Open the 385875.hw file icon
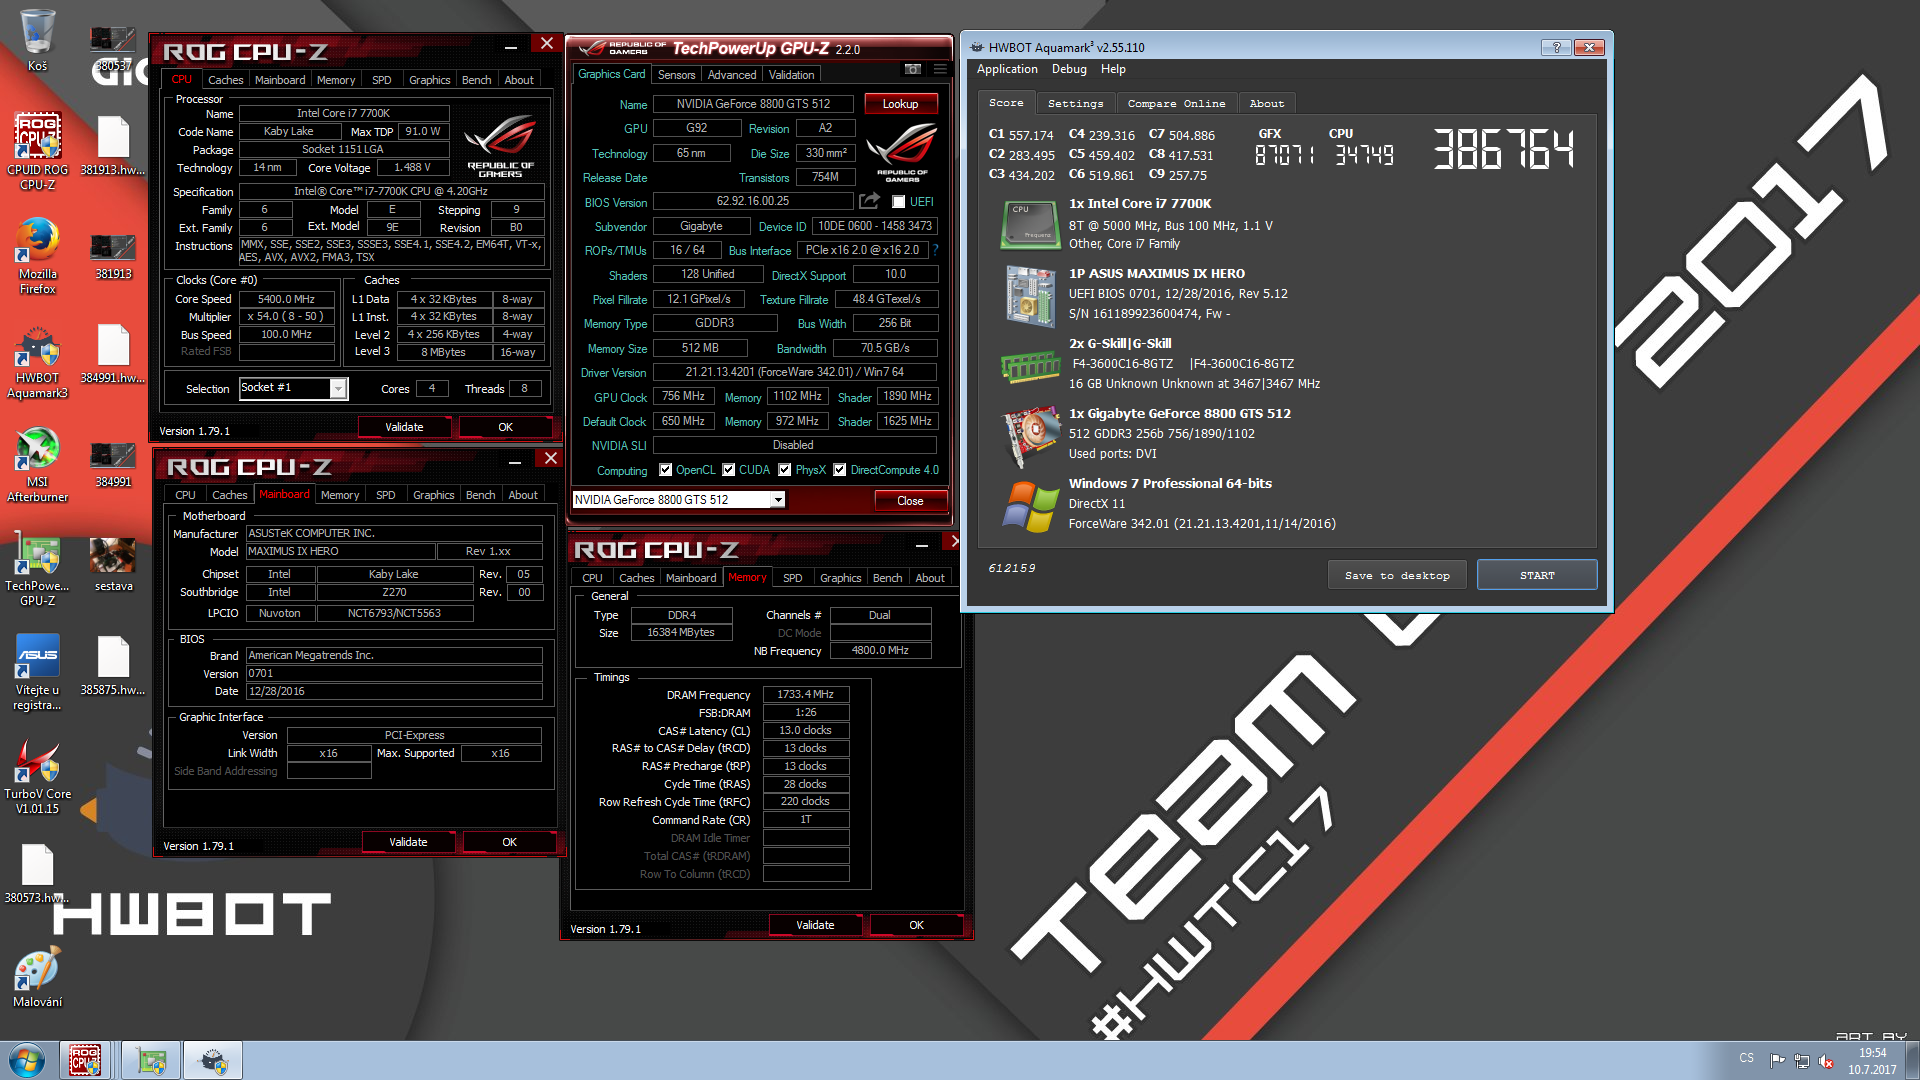Screen dimensions: 1920x1080 (x=113, y=666)
